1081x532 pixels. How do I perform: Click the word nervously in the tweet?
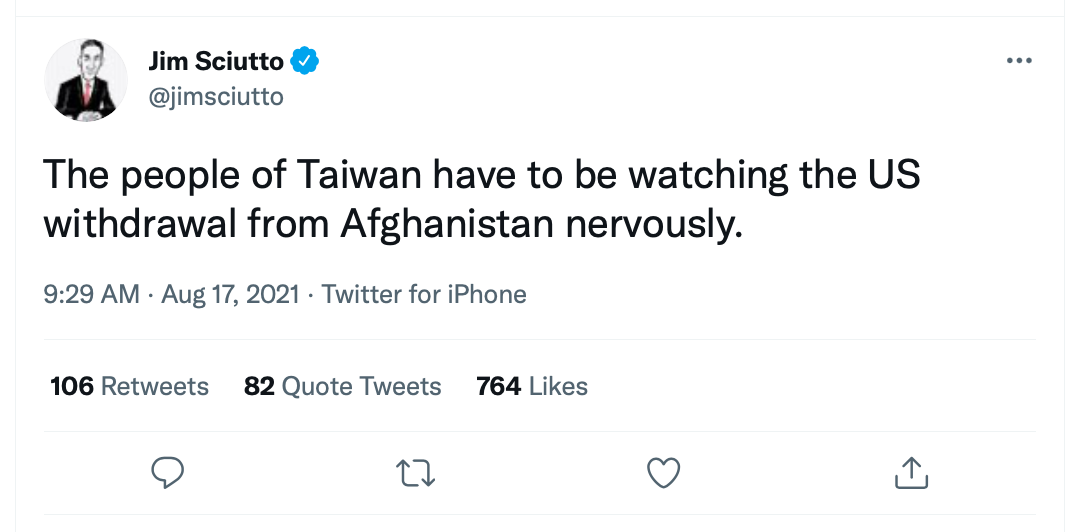655,223
